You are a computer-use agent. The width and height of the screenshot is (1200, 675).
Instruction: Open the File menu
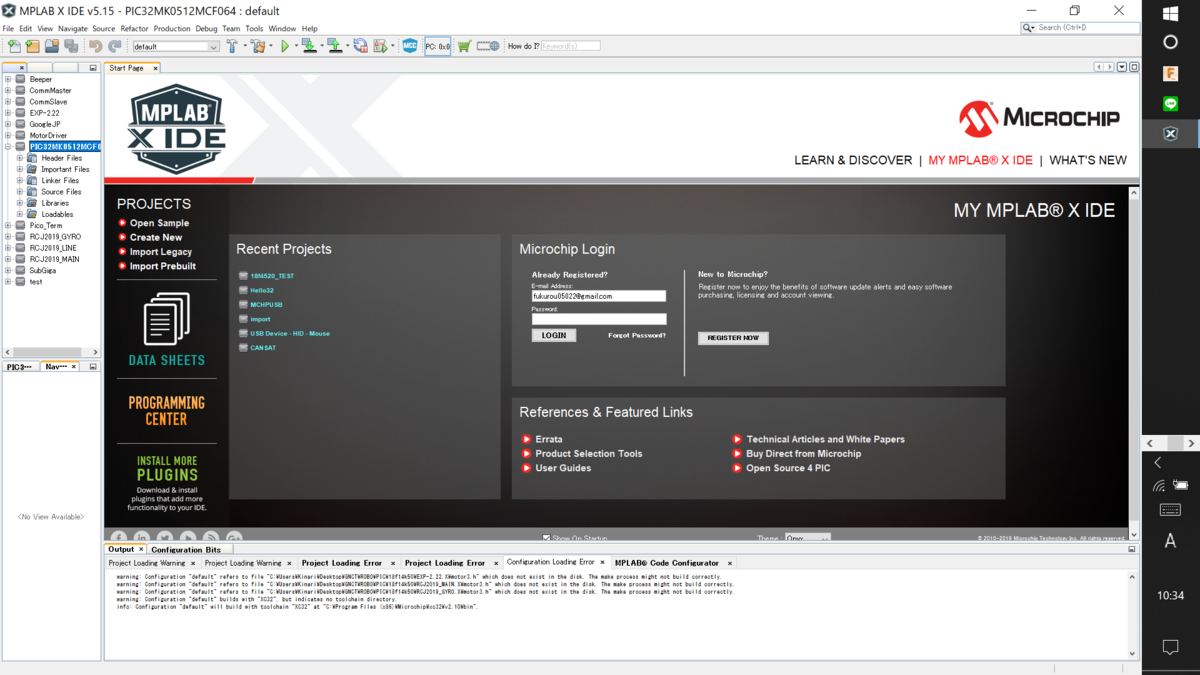(x=8, y=29)
